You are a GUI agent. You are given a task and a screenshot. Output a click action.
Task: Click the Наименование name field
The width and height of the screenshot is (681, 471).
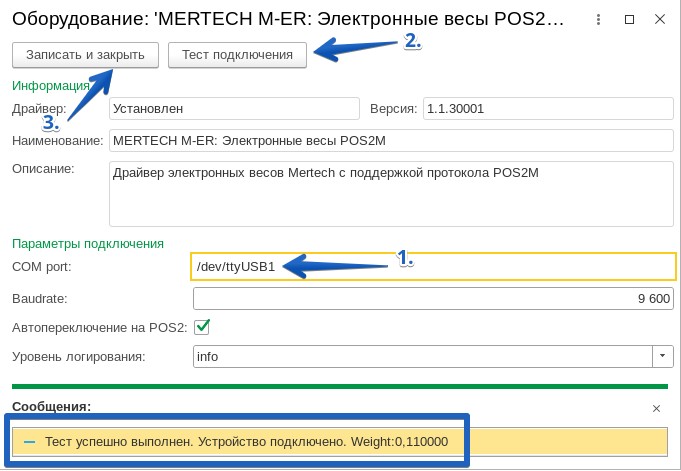pyautogui.click(x=390, y=141)
